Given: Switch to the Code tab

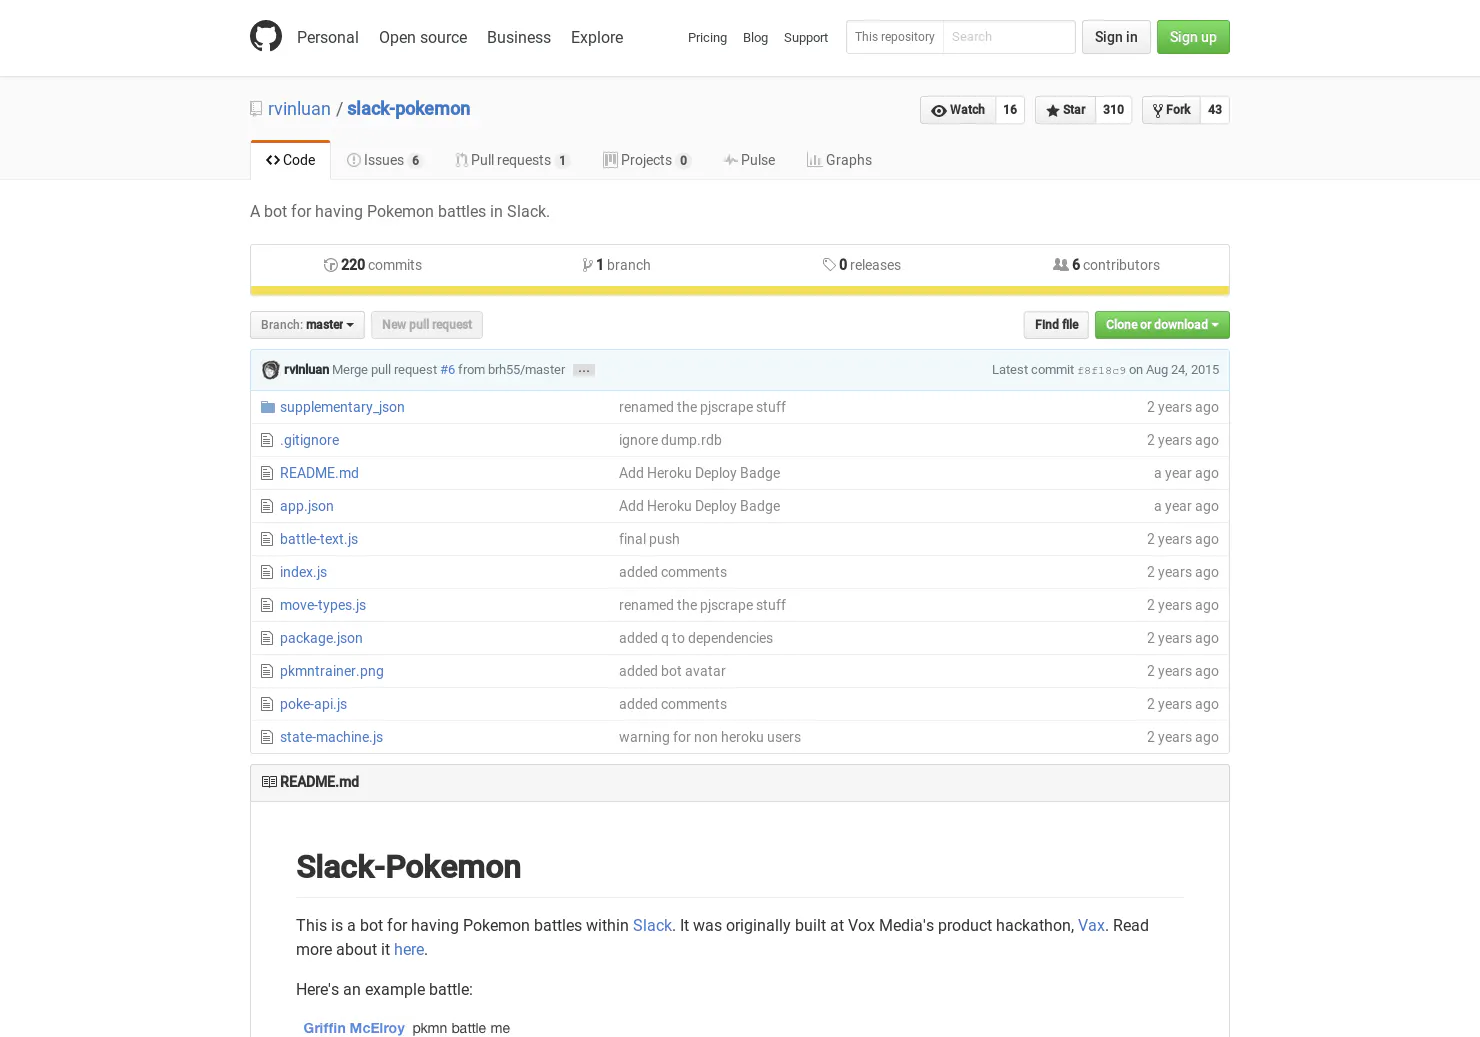Looking at the screenshot, I should coord(290,160).
